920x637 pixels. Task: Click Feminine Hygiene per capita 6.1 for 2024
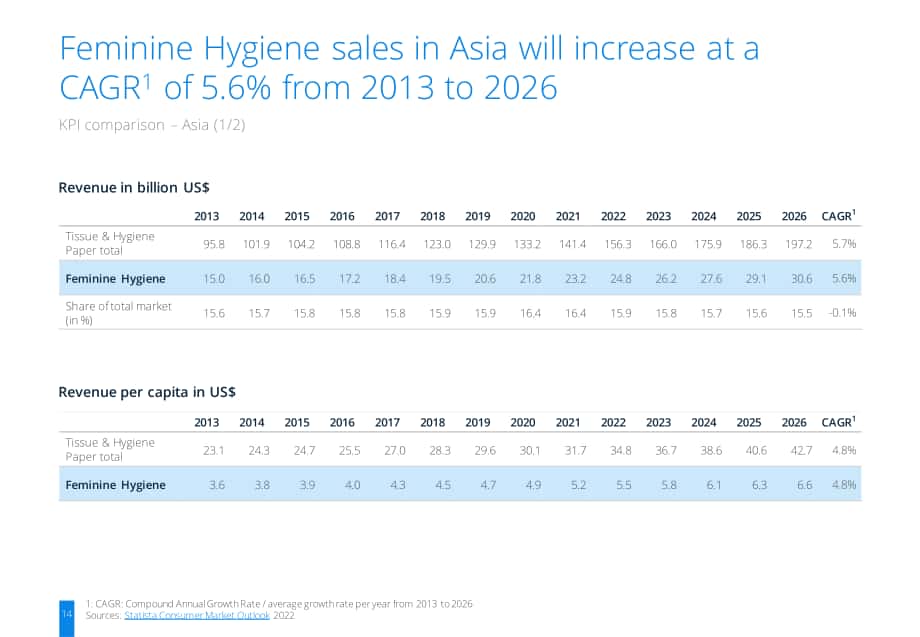coord(714,485)
